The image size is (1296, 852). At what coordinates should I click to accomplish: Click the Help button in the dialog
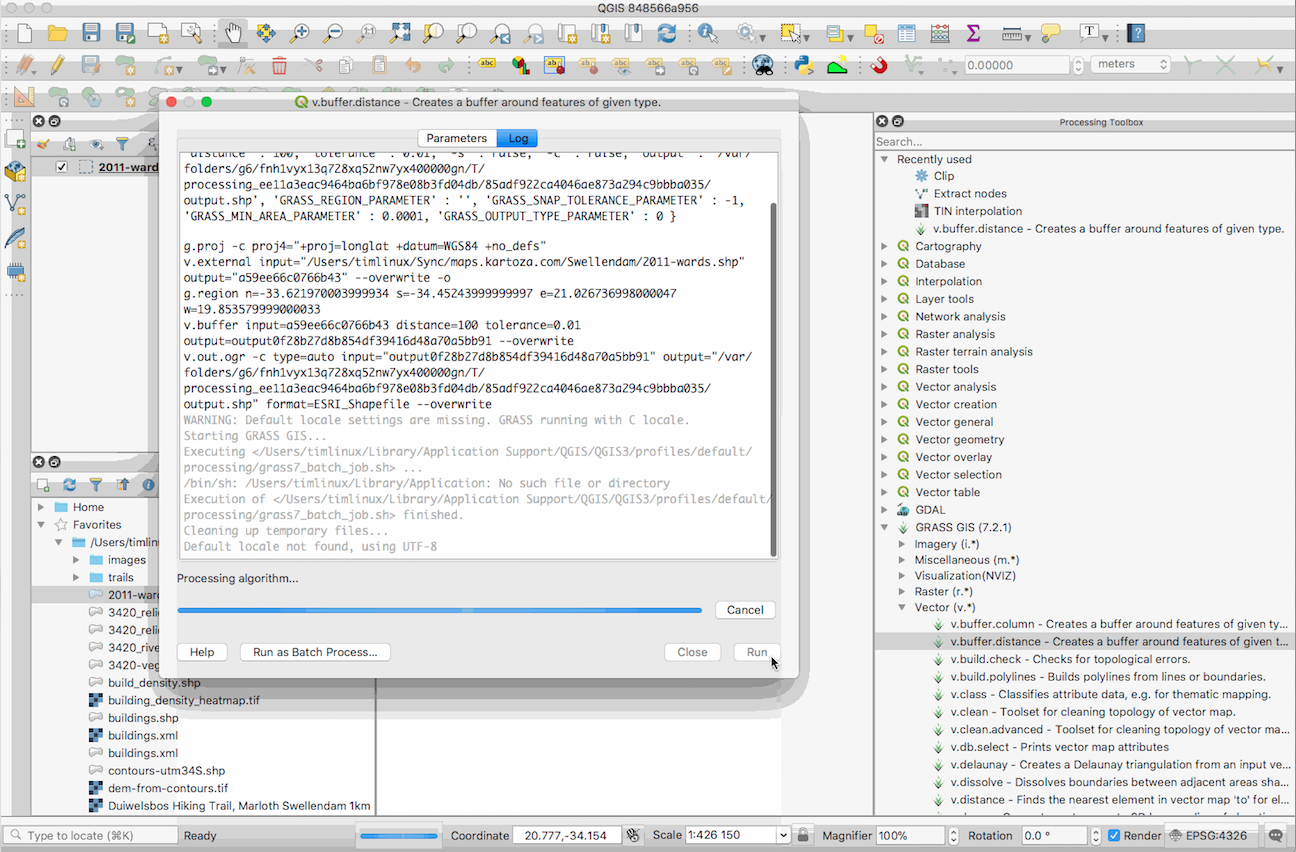point(202,652)
